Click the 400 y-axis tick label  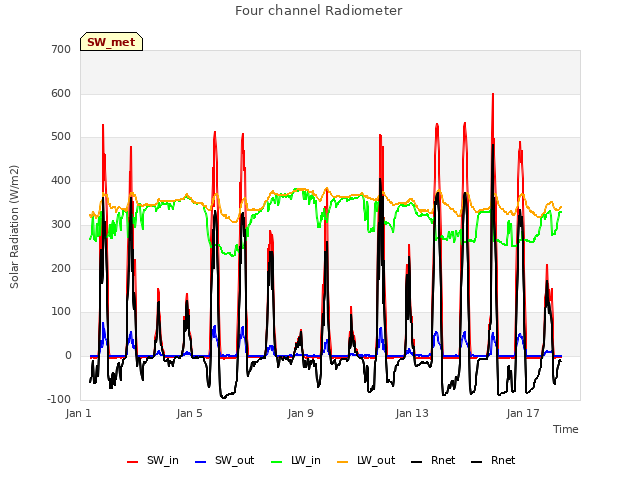pos(61,180)
